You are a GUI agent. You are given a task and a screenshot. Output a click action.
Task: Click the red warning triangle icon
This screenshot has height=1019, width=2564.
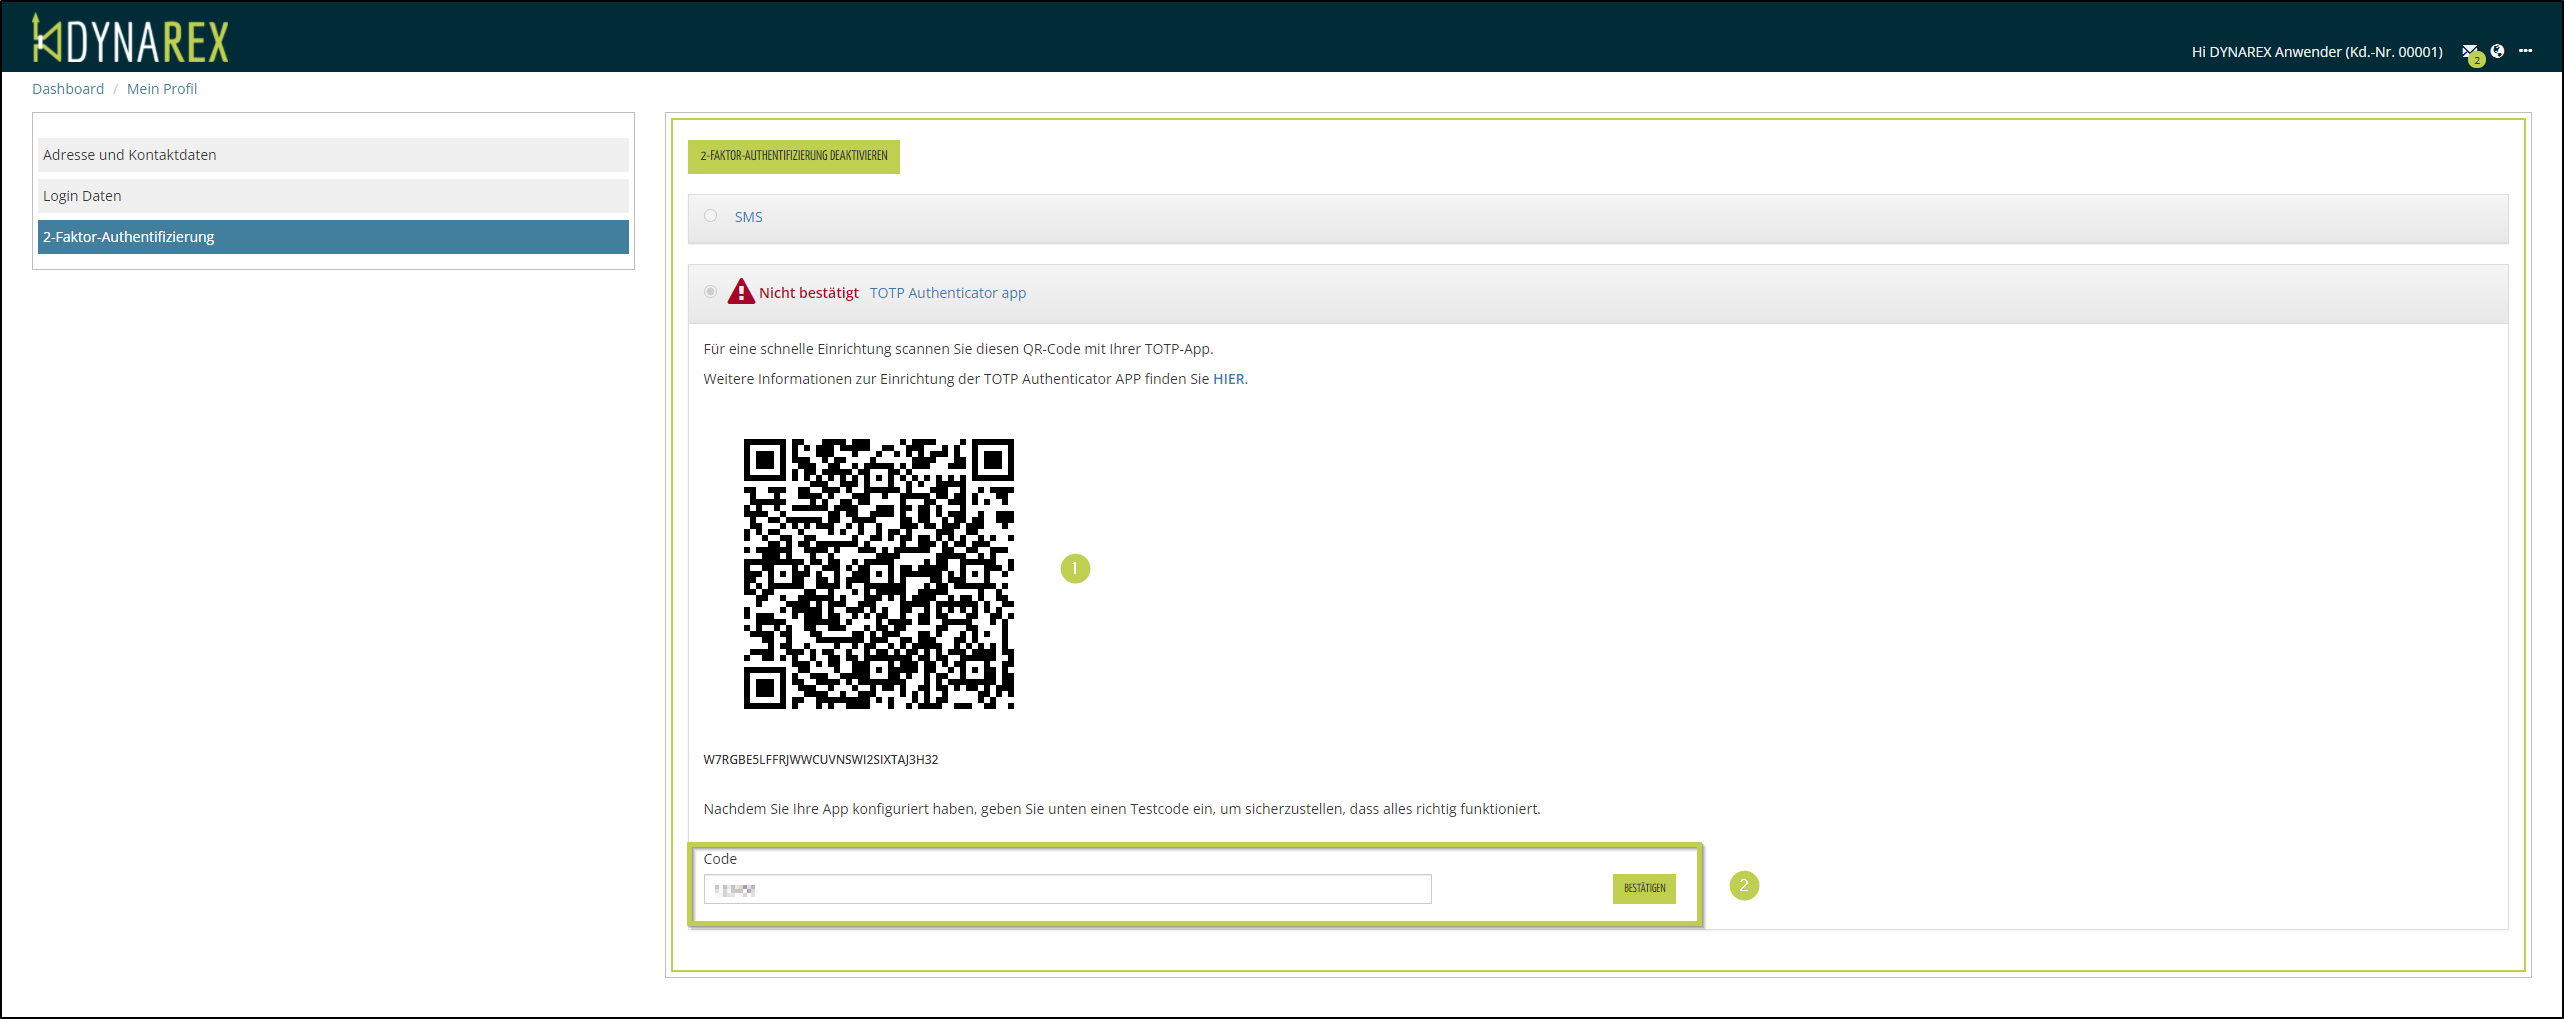pyautogui.click(x=740, y=292)
